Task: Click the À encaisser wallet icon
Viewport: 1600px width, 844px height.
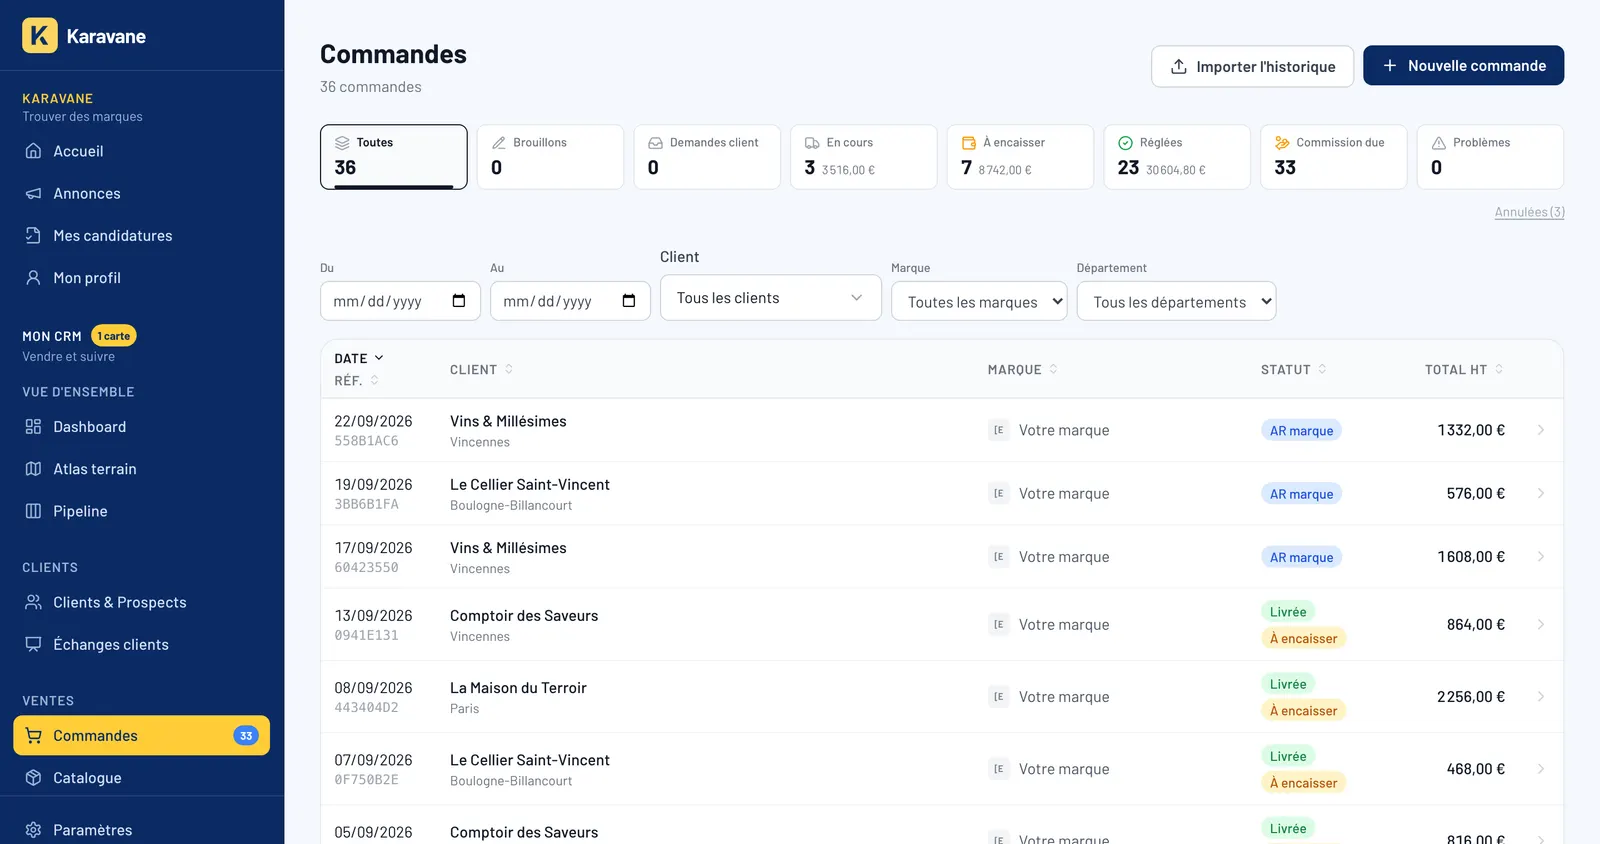Action: pos(969,143)
